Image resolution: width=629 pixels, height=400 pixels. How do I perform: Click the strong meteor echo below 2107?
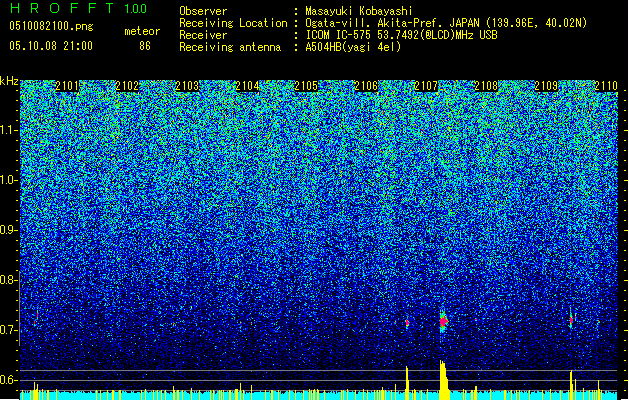pyautogui.click(x=443, y=321)
